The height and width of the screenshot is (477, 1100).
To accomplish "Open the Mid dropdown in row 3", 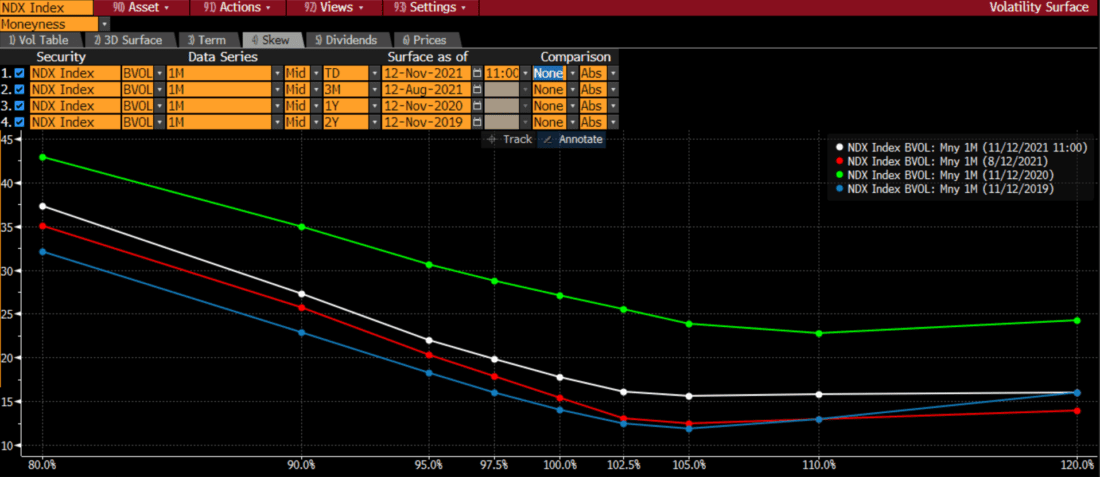I will pos(316,106).
